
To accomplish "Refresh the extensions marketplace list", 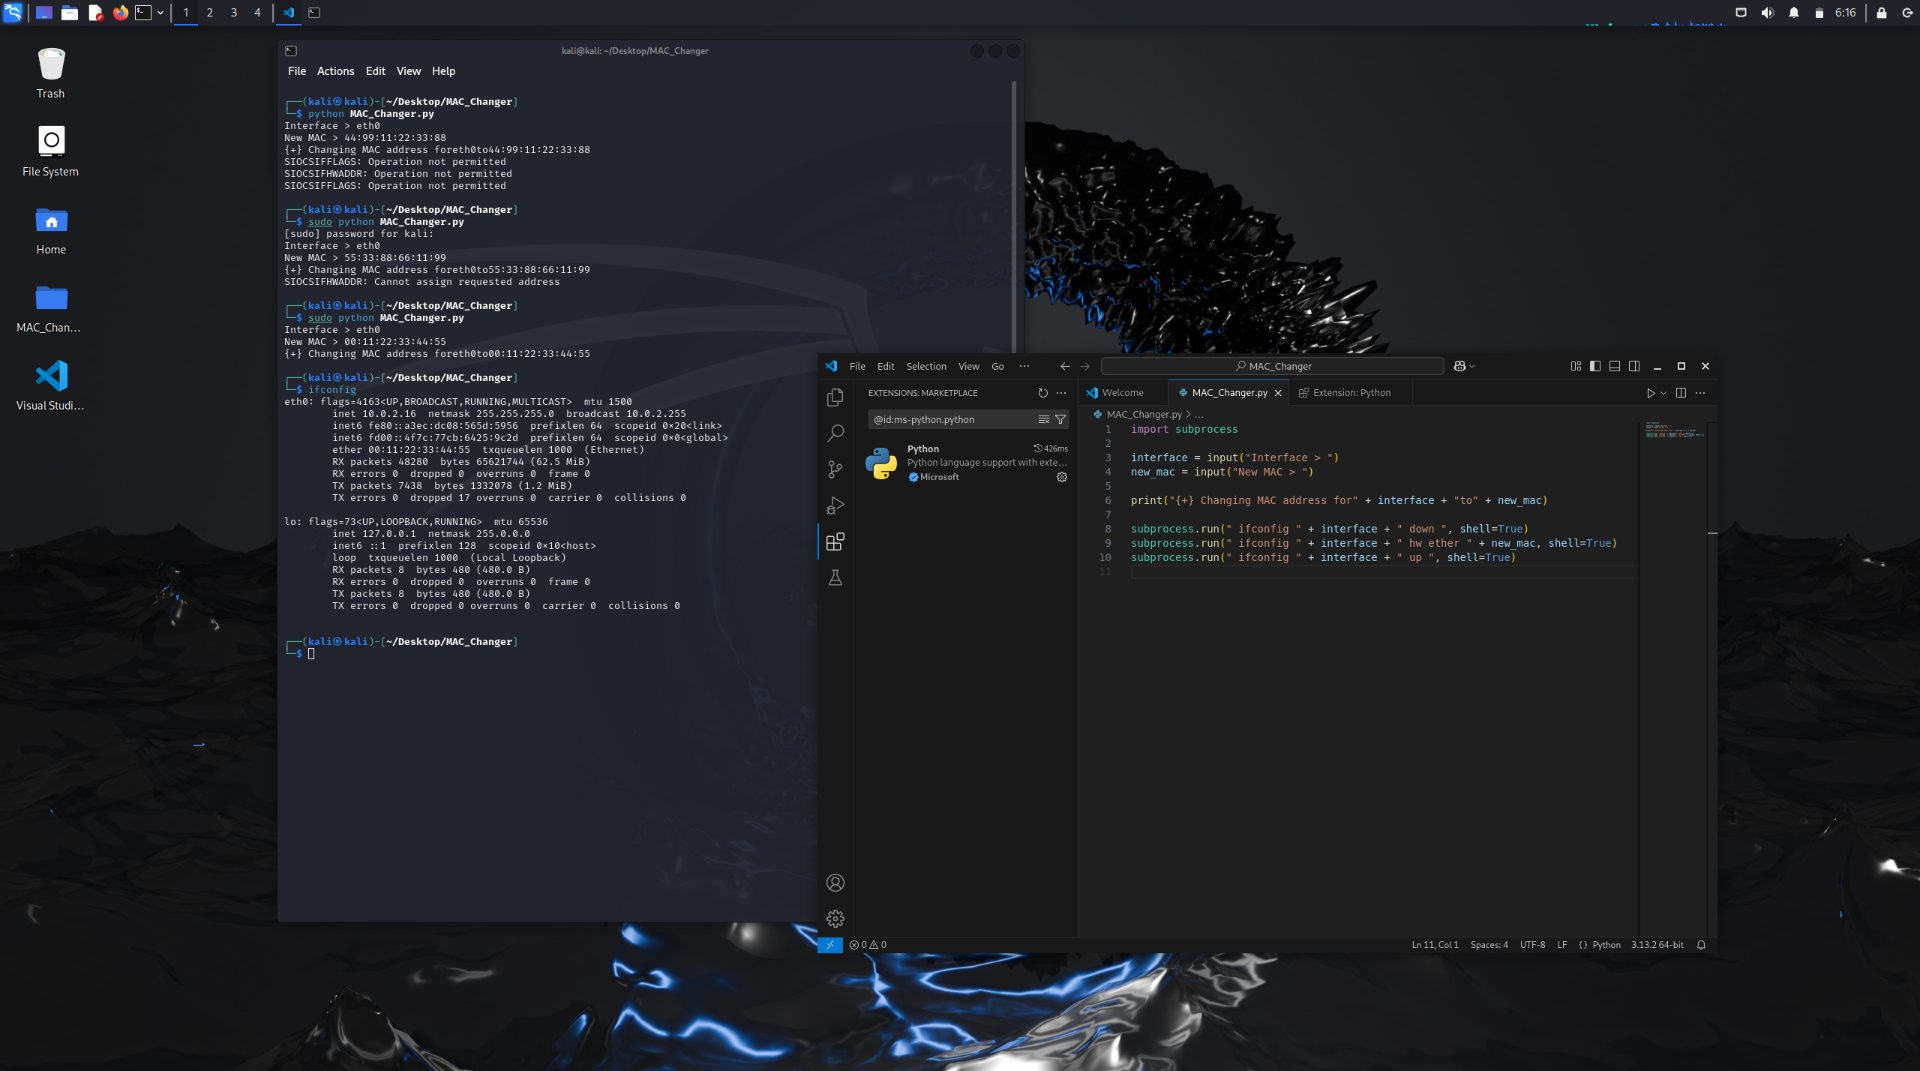I will (1043, 393).
